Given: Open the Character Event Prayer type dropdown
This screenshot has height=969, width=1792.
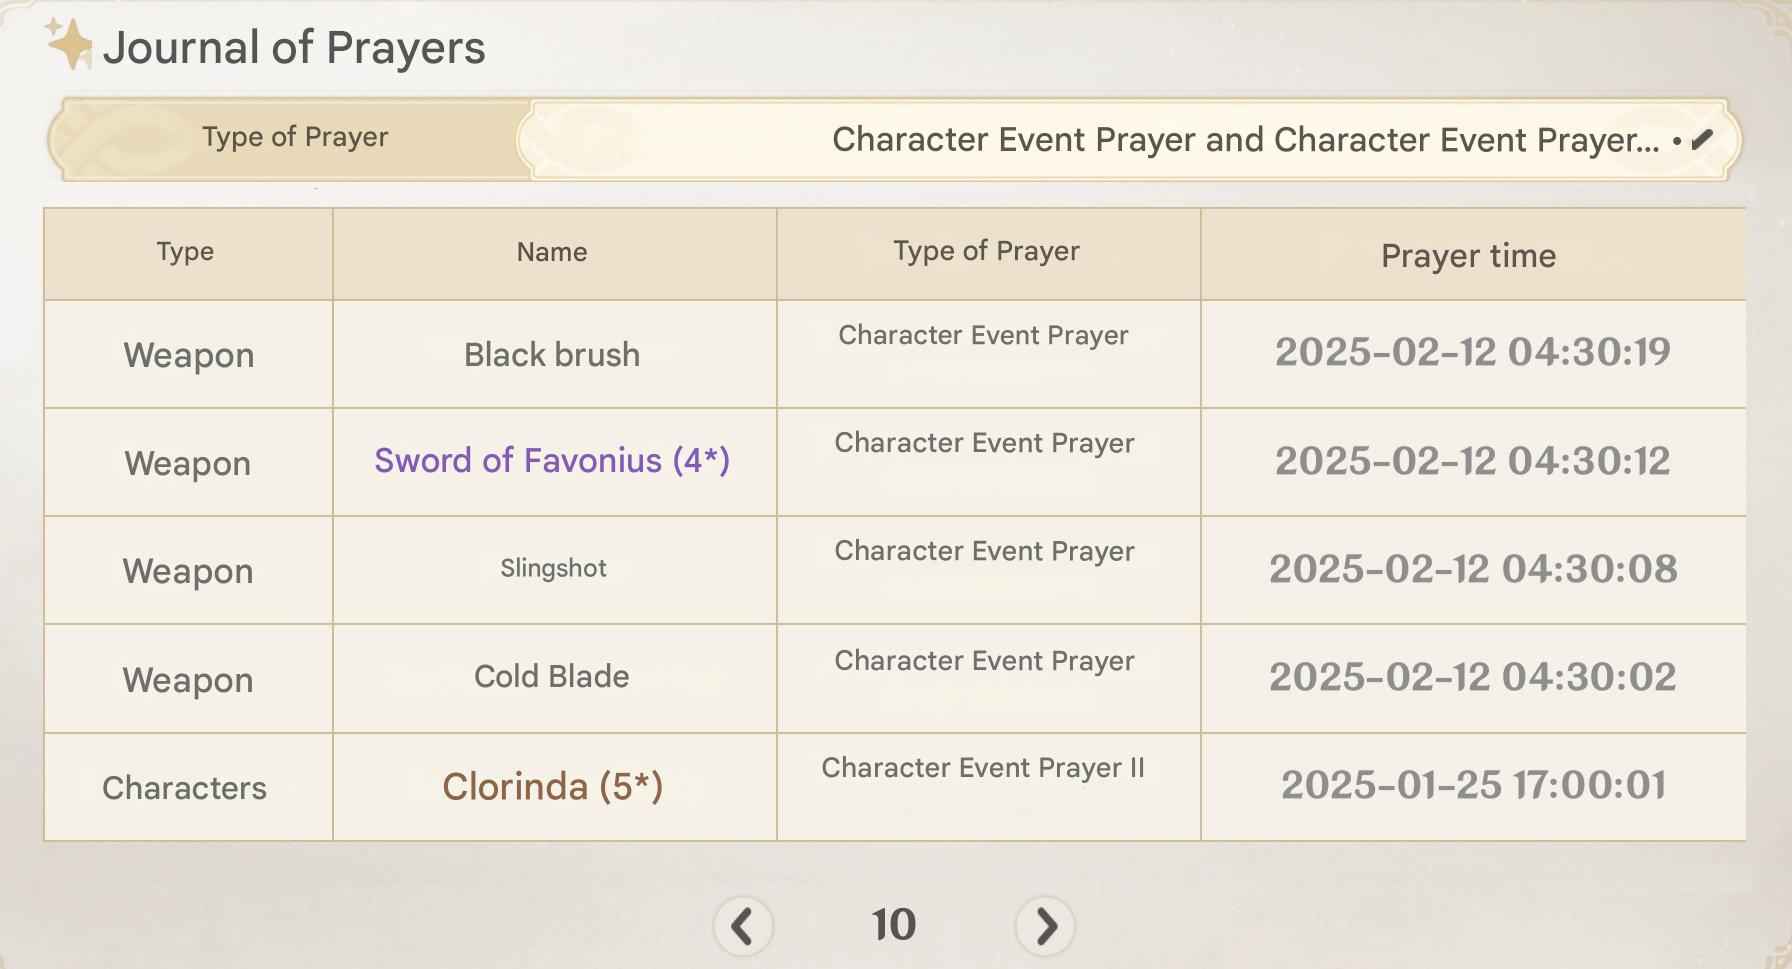Looking at the screenshot, I should 1244,140.
